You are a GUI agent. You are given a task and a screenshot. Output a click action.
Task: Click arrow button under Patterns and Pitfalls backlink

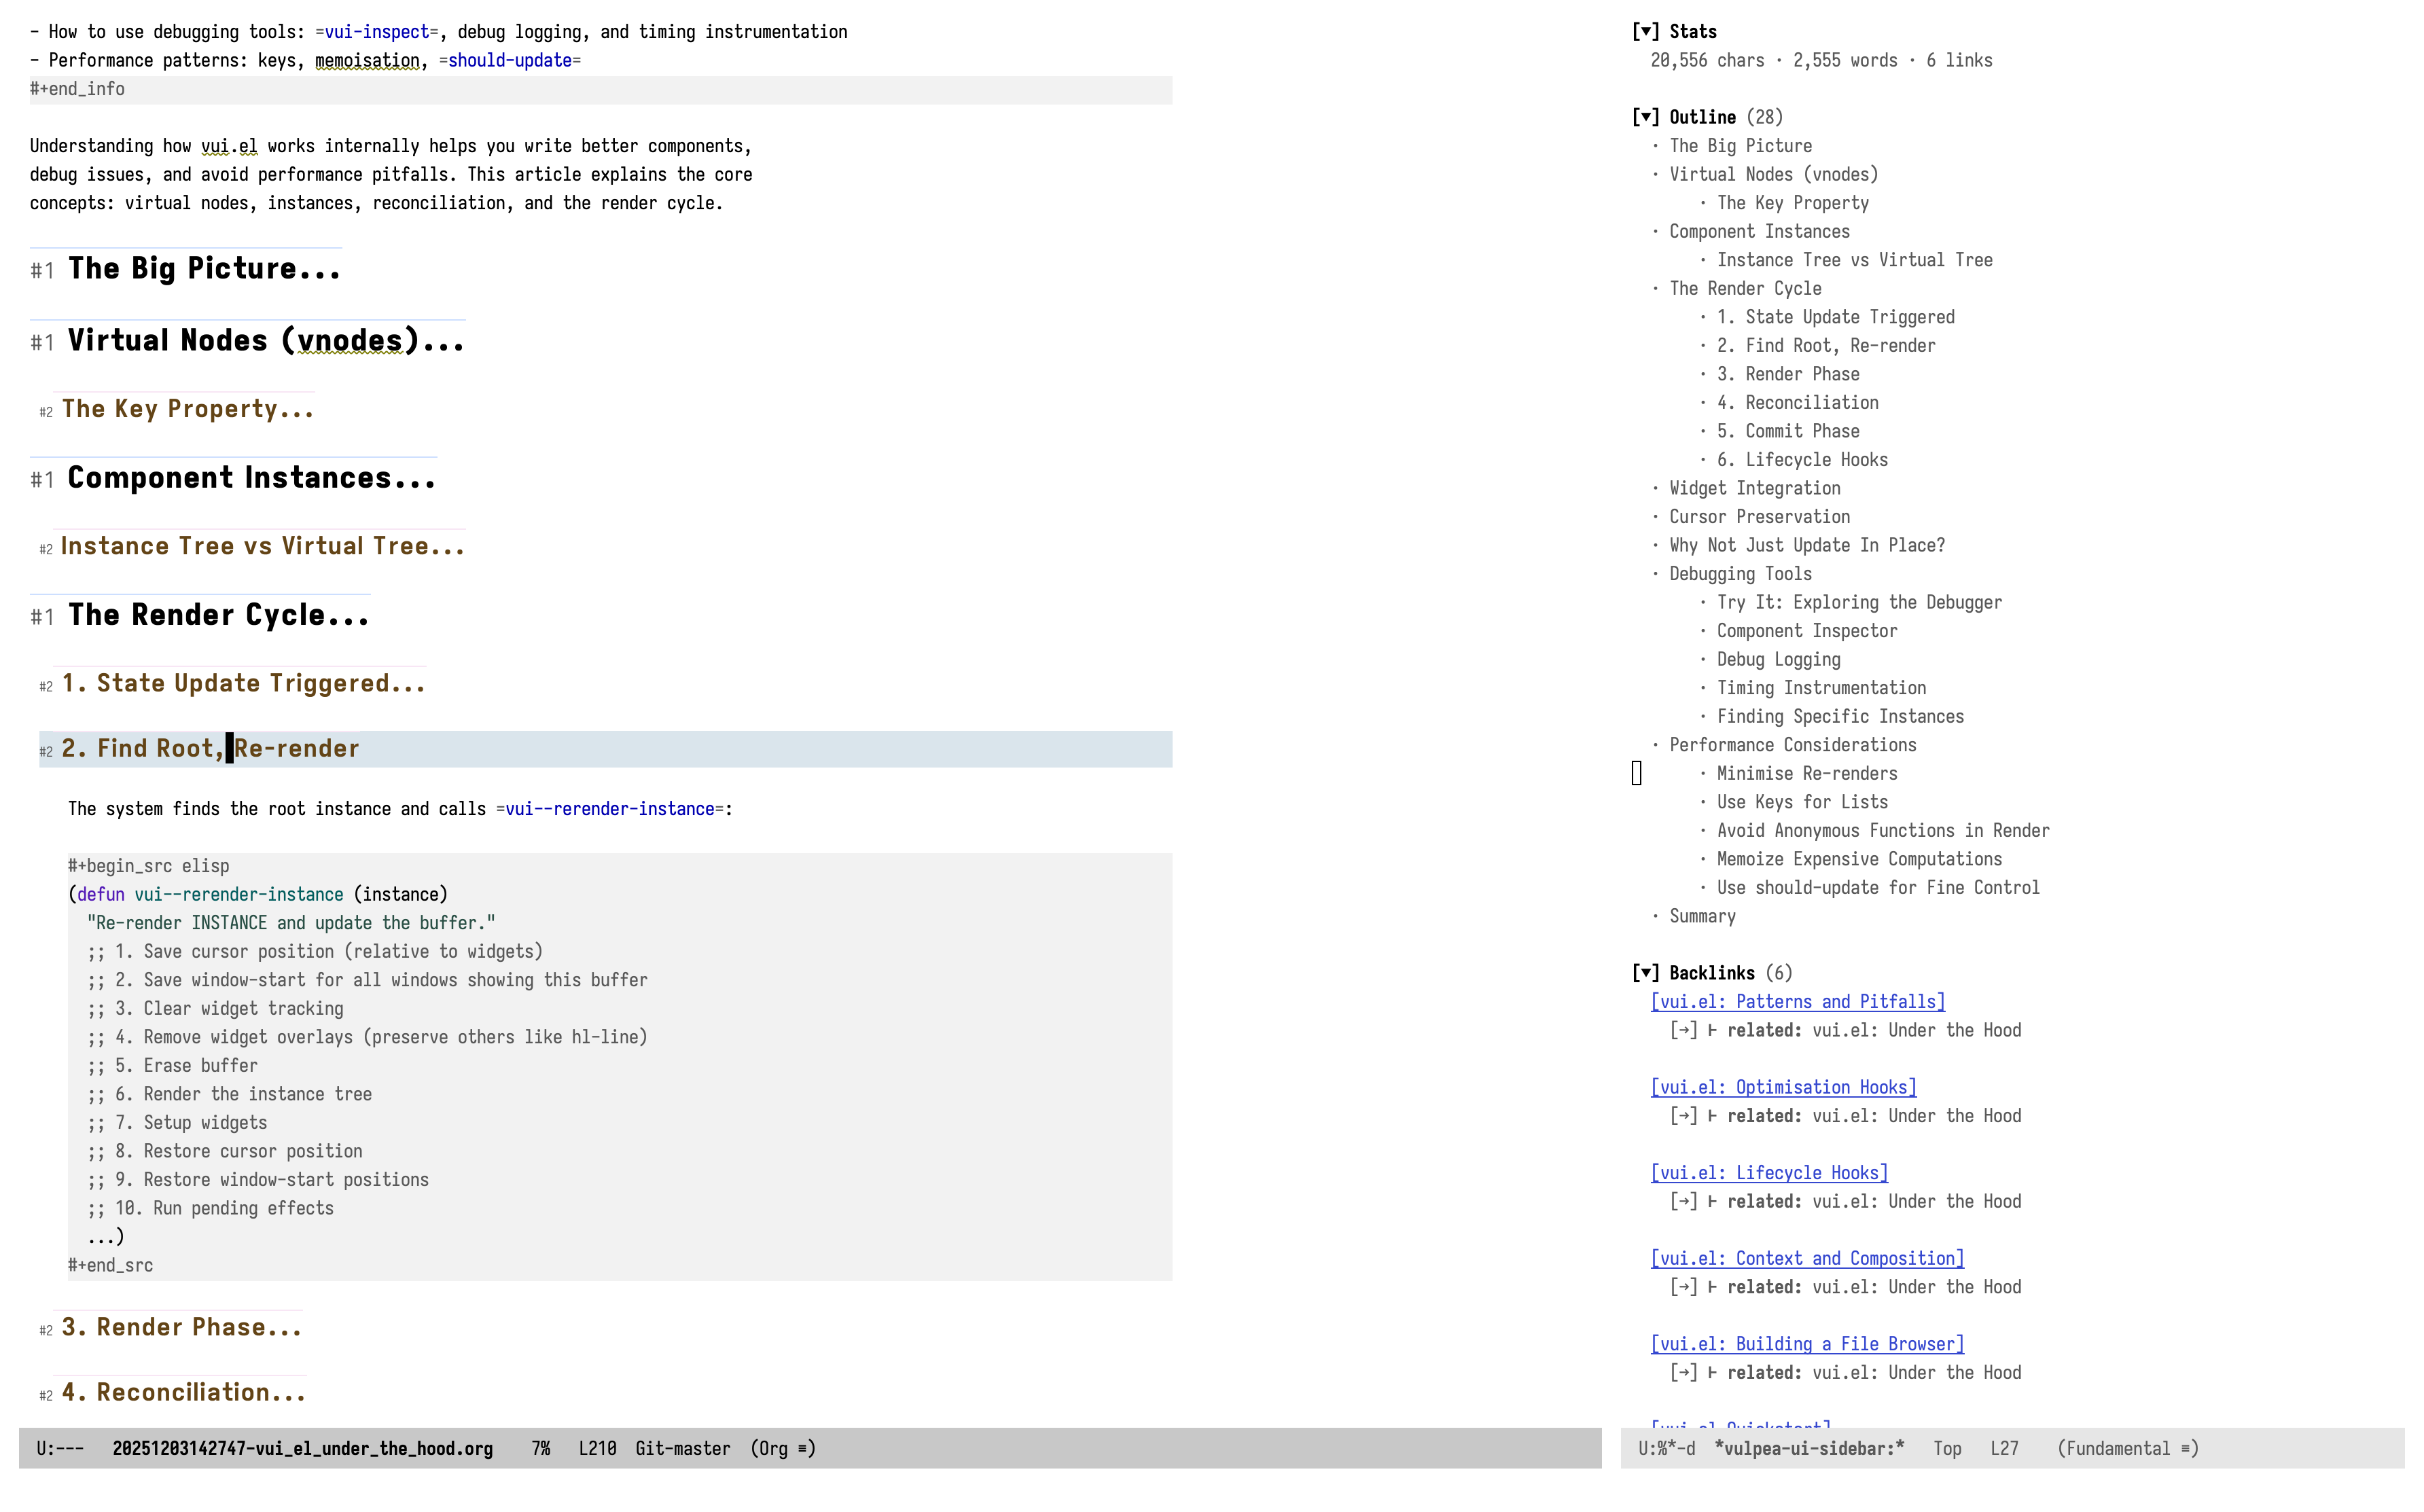[x=1684, y=1030]
